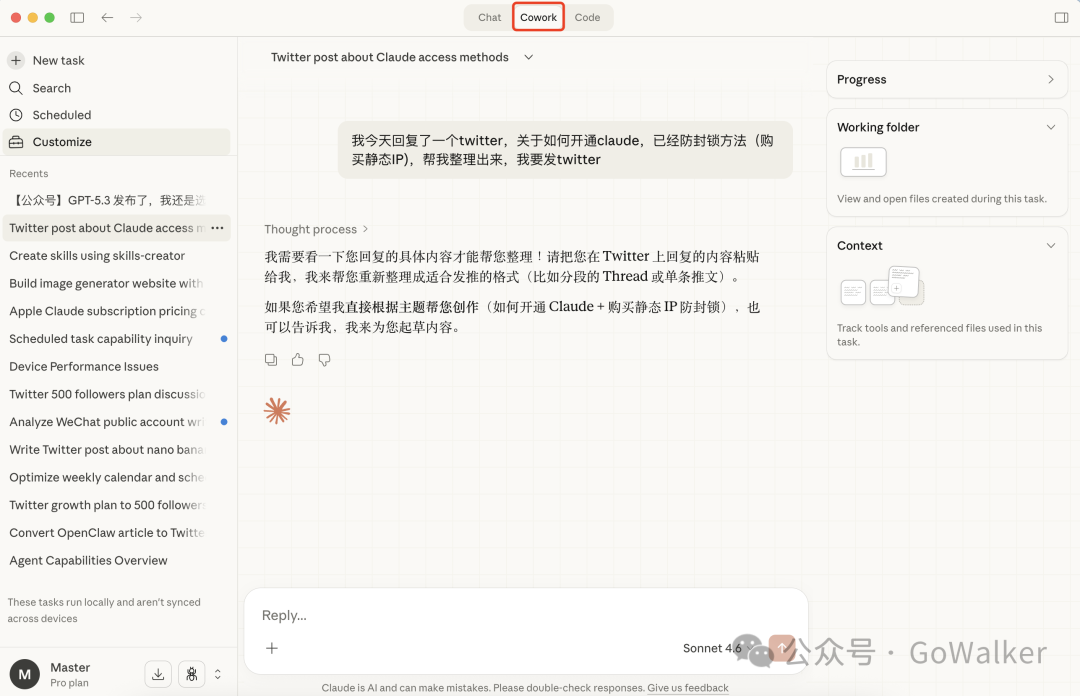Switch to the Cowork tab
This screenshot has height=696, width=1080.
pyautogui.click(x=538, y=17)
